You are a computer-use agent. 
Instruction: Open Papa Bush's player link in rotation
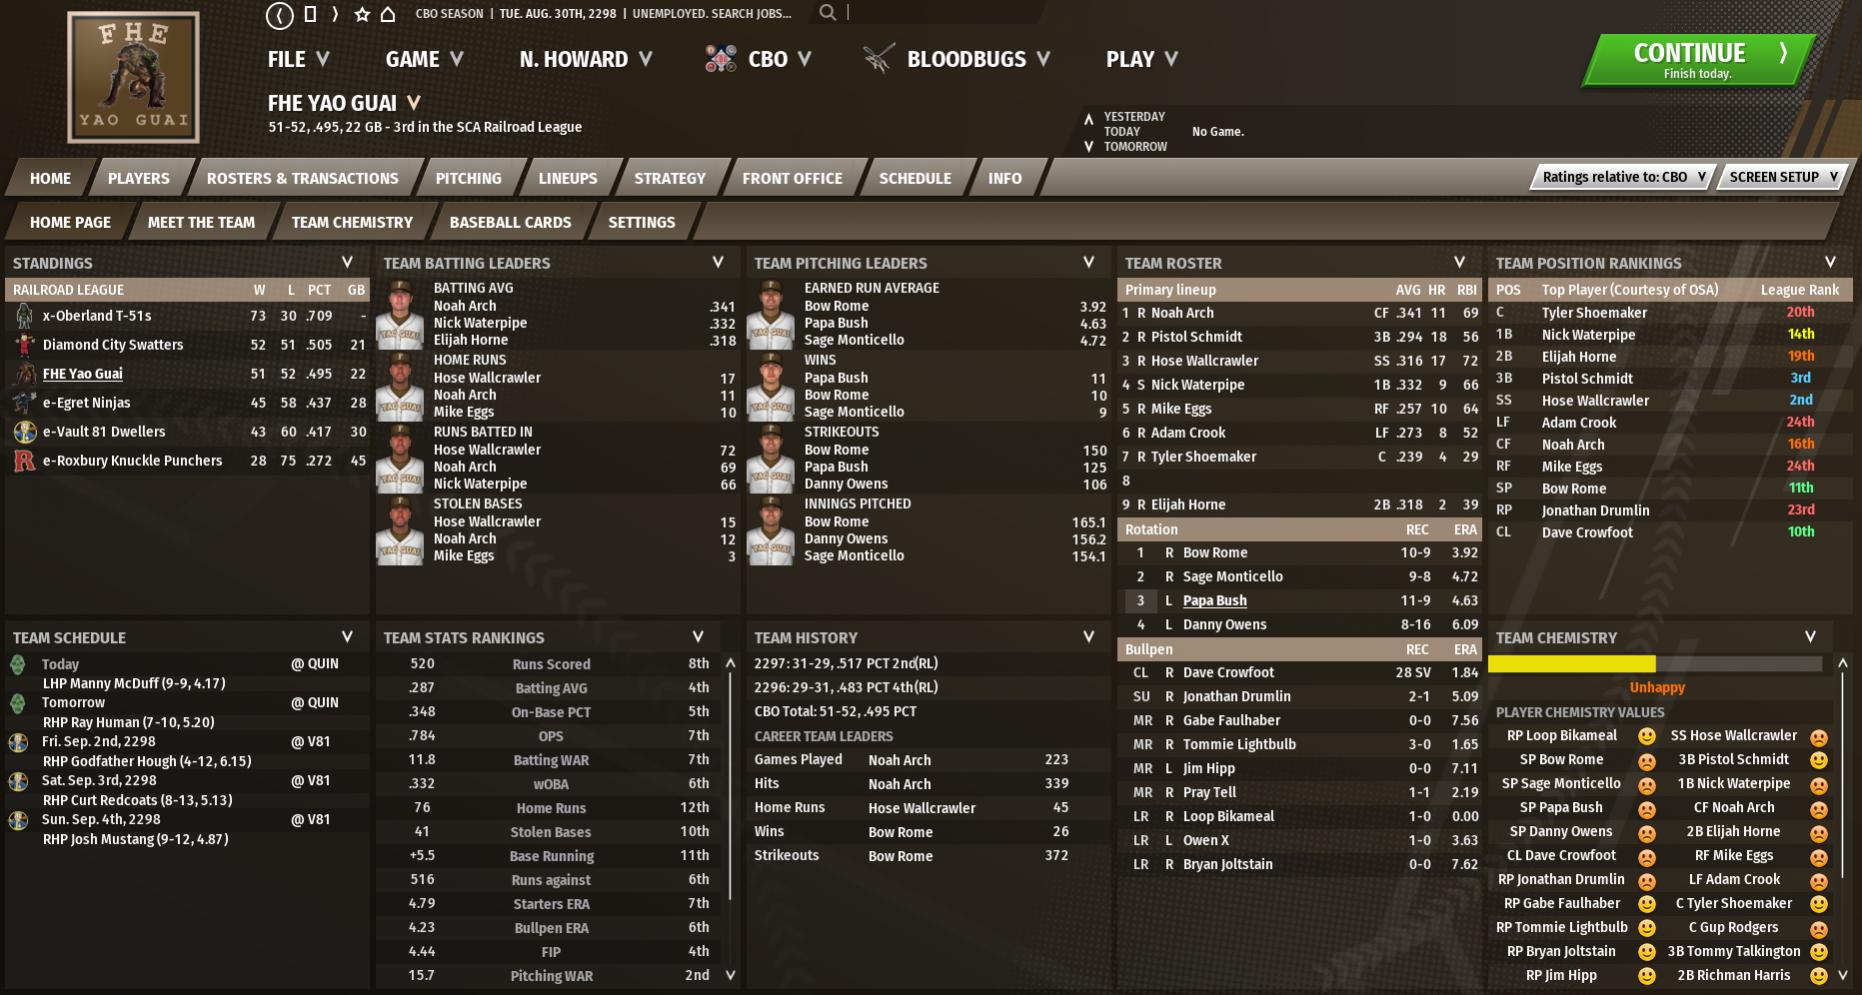pos(1214,601)
